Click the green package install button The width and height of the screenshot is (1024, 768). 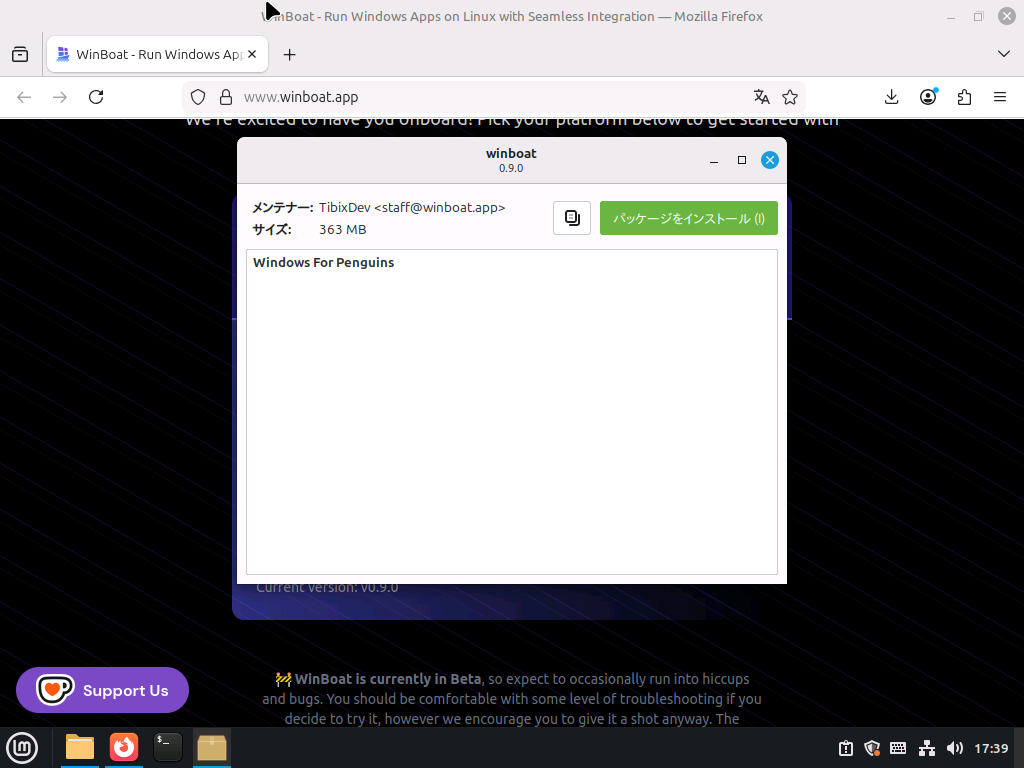click(688, 218)
